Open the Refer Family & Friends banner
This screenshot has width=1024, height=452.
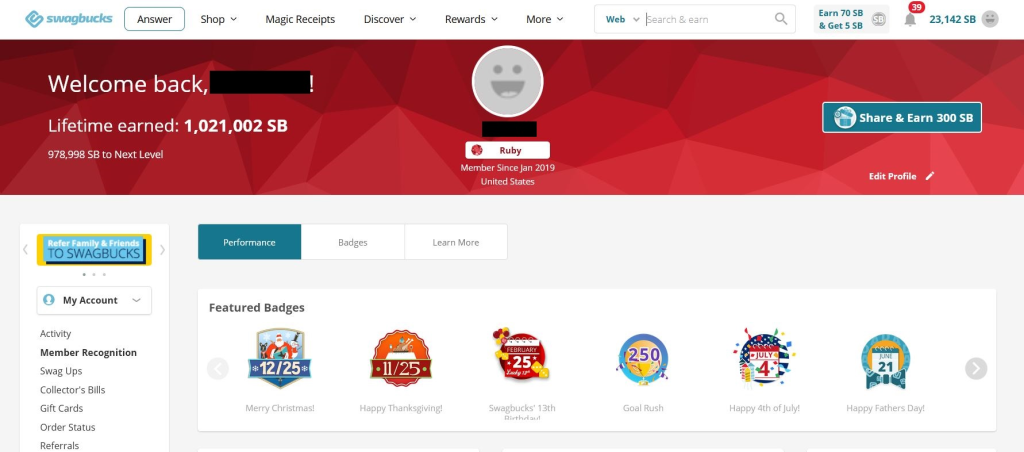pyautogui.click(x=94, y=250)
